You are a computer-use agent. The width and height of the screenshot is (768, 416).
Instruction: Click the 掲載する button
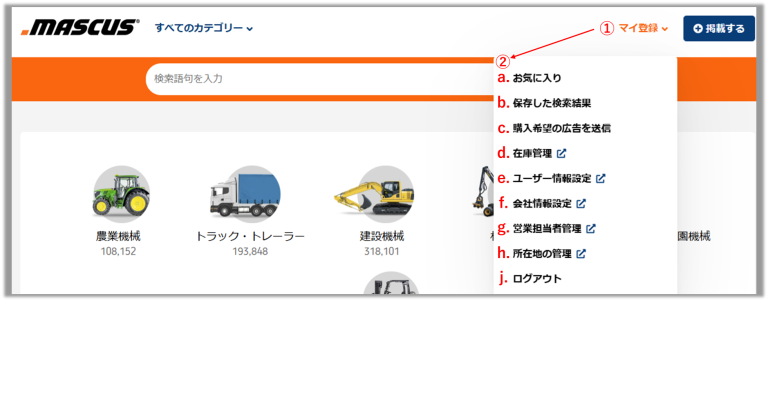click(719, 28)
